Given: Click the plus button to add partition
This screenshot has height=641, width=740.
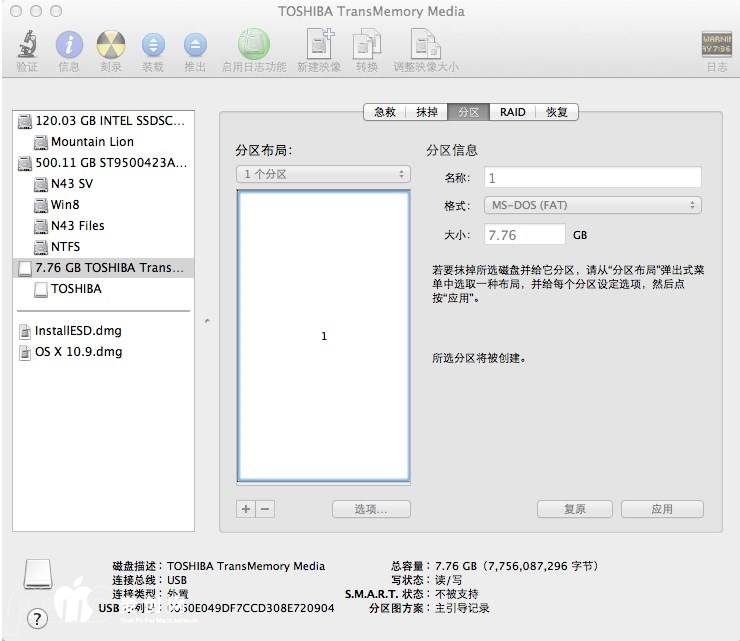Looking at the screenshot, I should [x=246, y=509].
